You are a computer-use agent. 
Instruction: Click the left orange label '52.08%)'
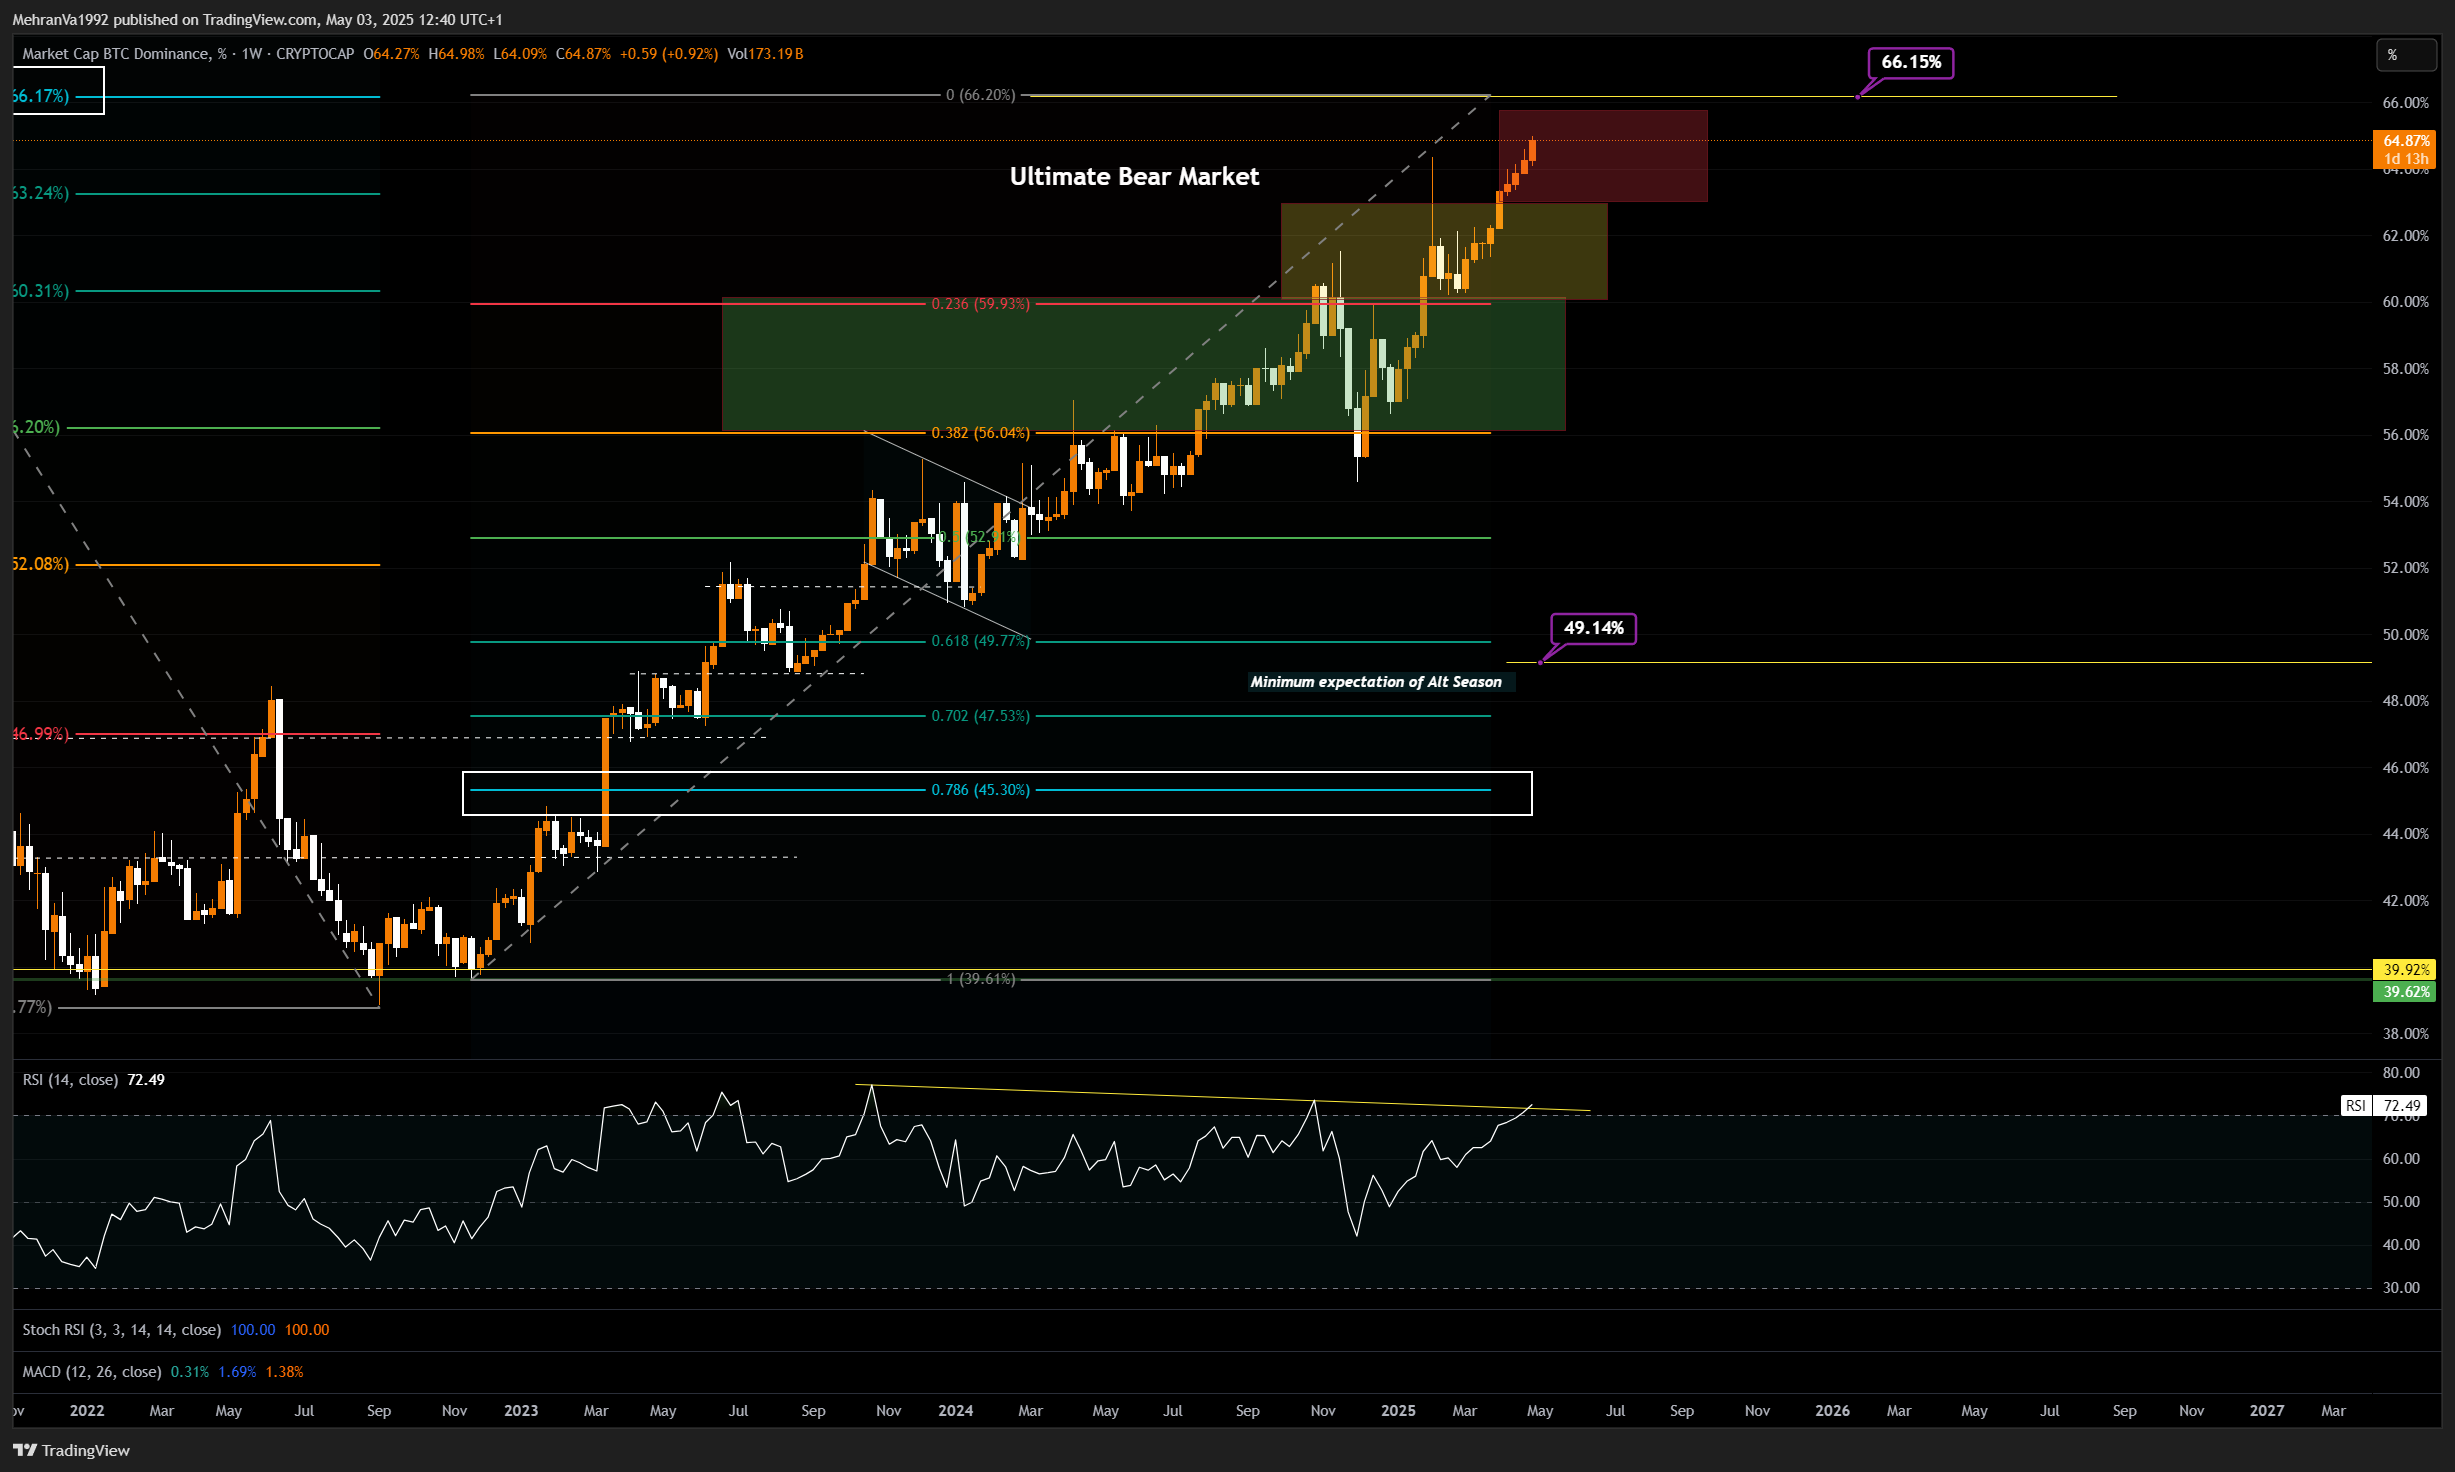coord(41,564)
